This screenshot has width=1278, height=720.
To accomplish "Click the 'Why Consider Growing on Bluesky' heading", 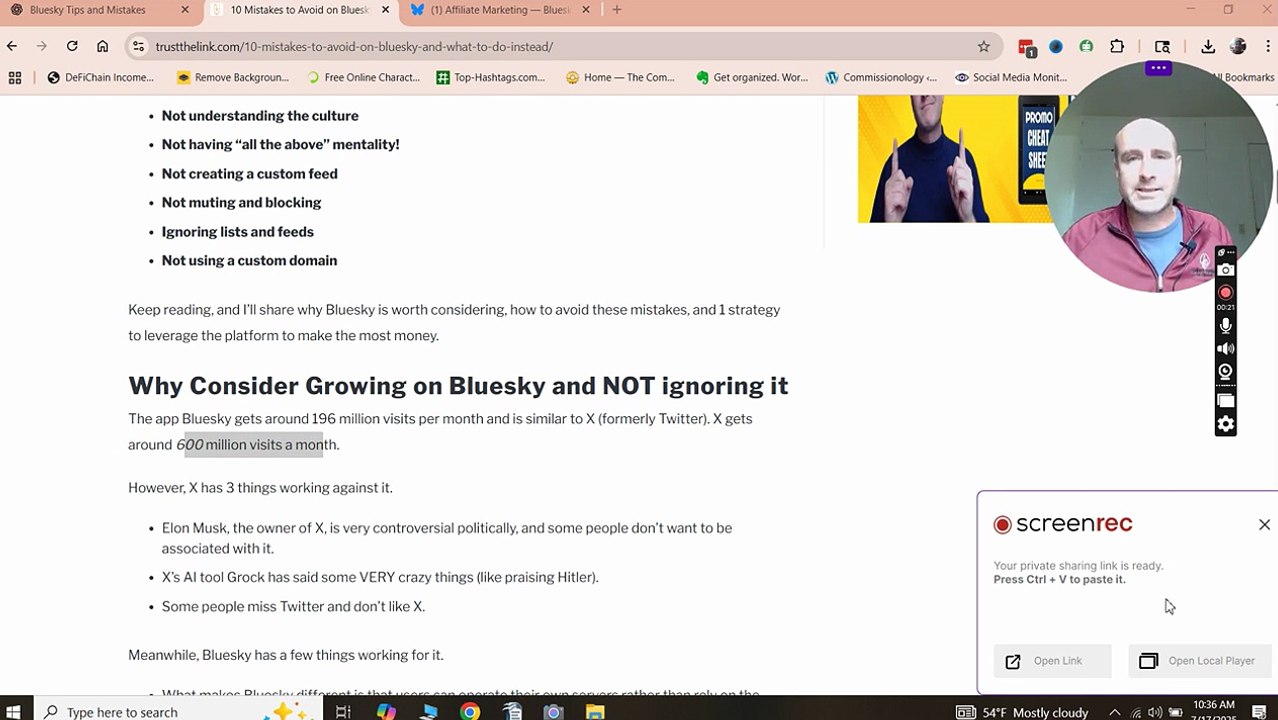I will pyautogui.click(x=458, y=386).
